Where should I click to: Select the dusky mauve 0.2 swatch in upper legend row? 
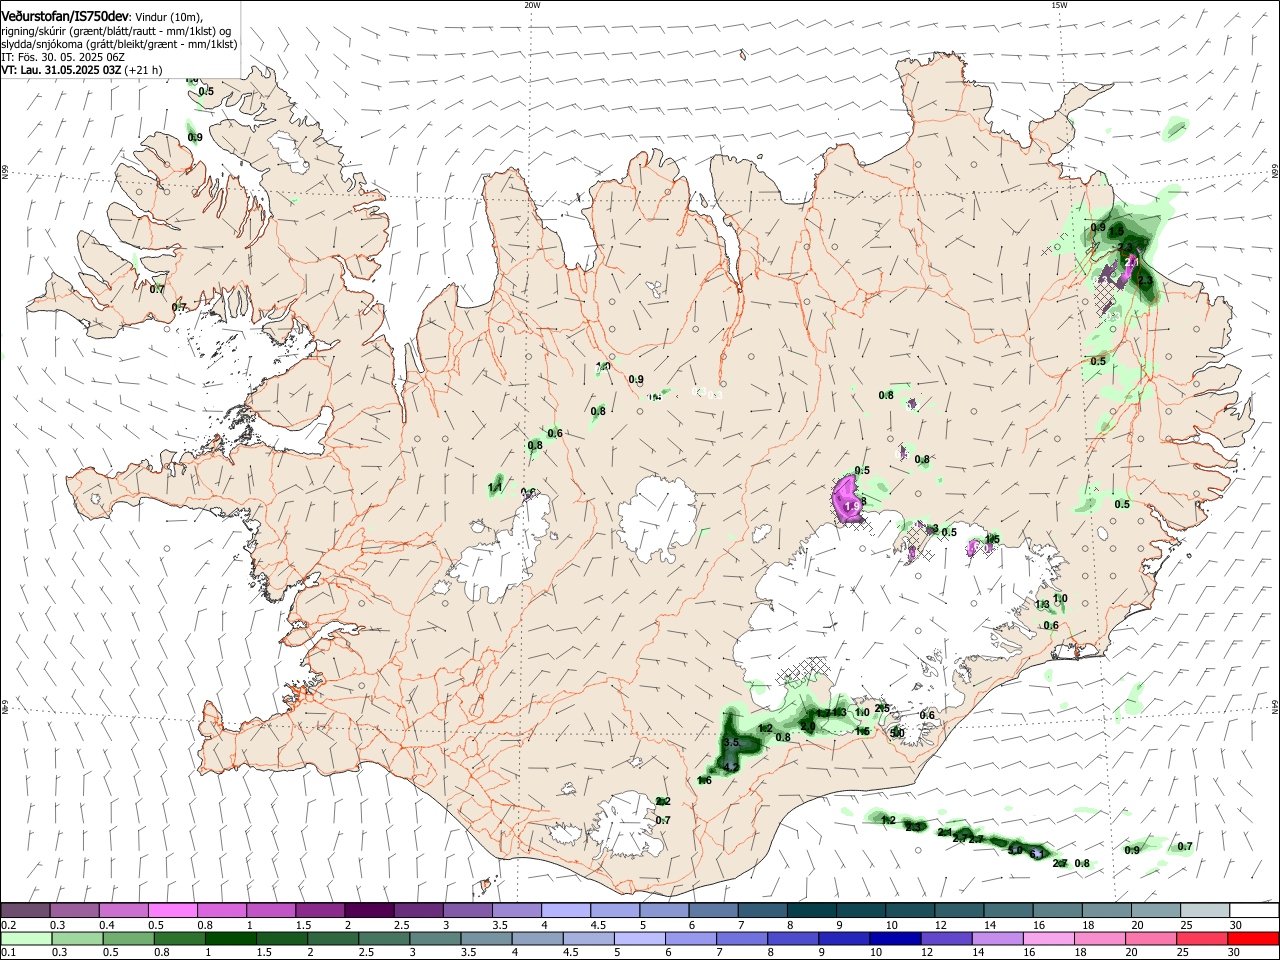pos(25,910)
